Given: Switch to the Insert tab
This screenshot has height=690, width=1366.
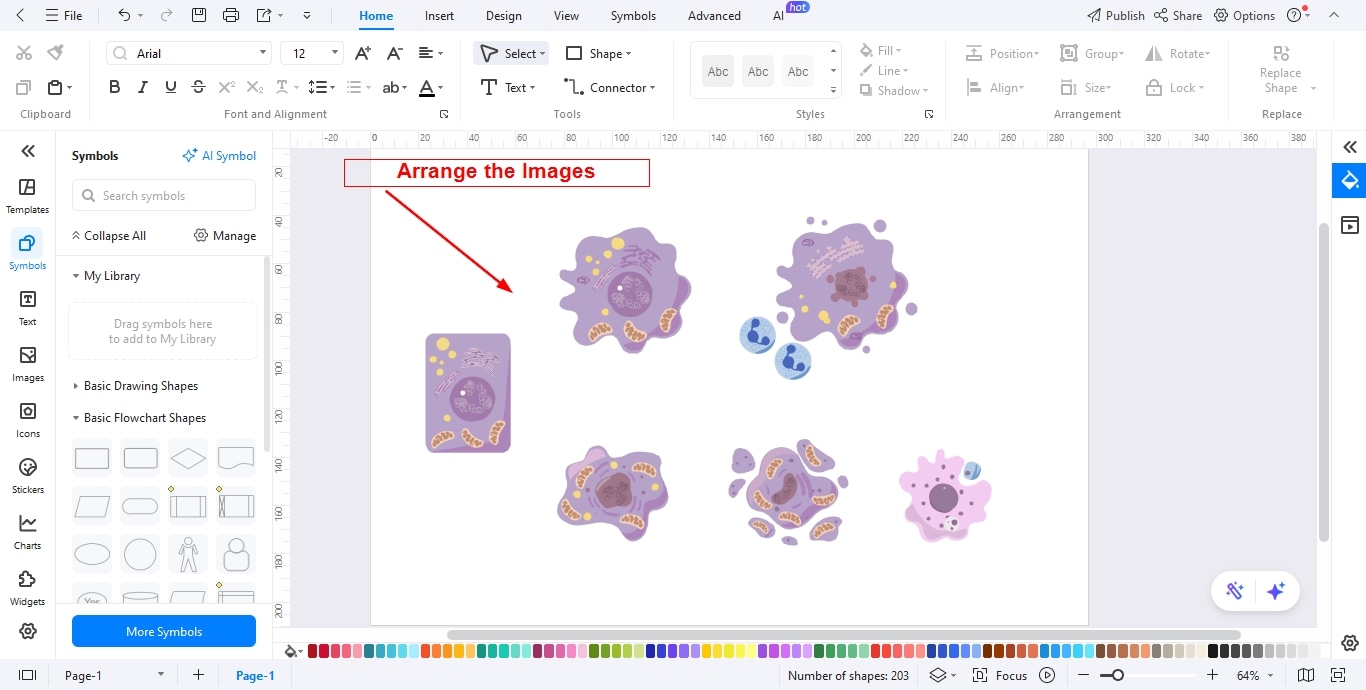Looking at the screenshot, I should [439, 16].
